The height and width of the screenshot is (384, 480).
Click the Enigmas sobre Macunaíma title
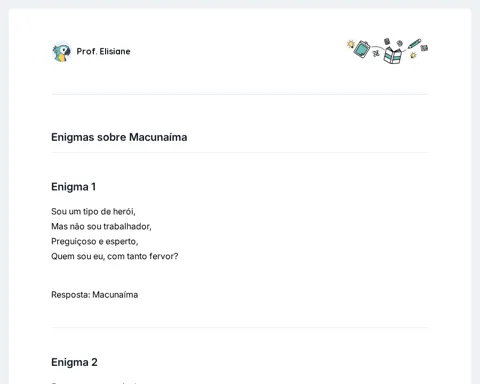(x=119, y=137)
